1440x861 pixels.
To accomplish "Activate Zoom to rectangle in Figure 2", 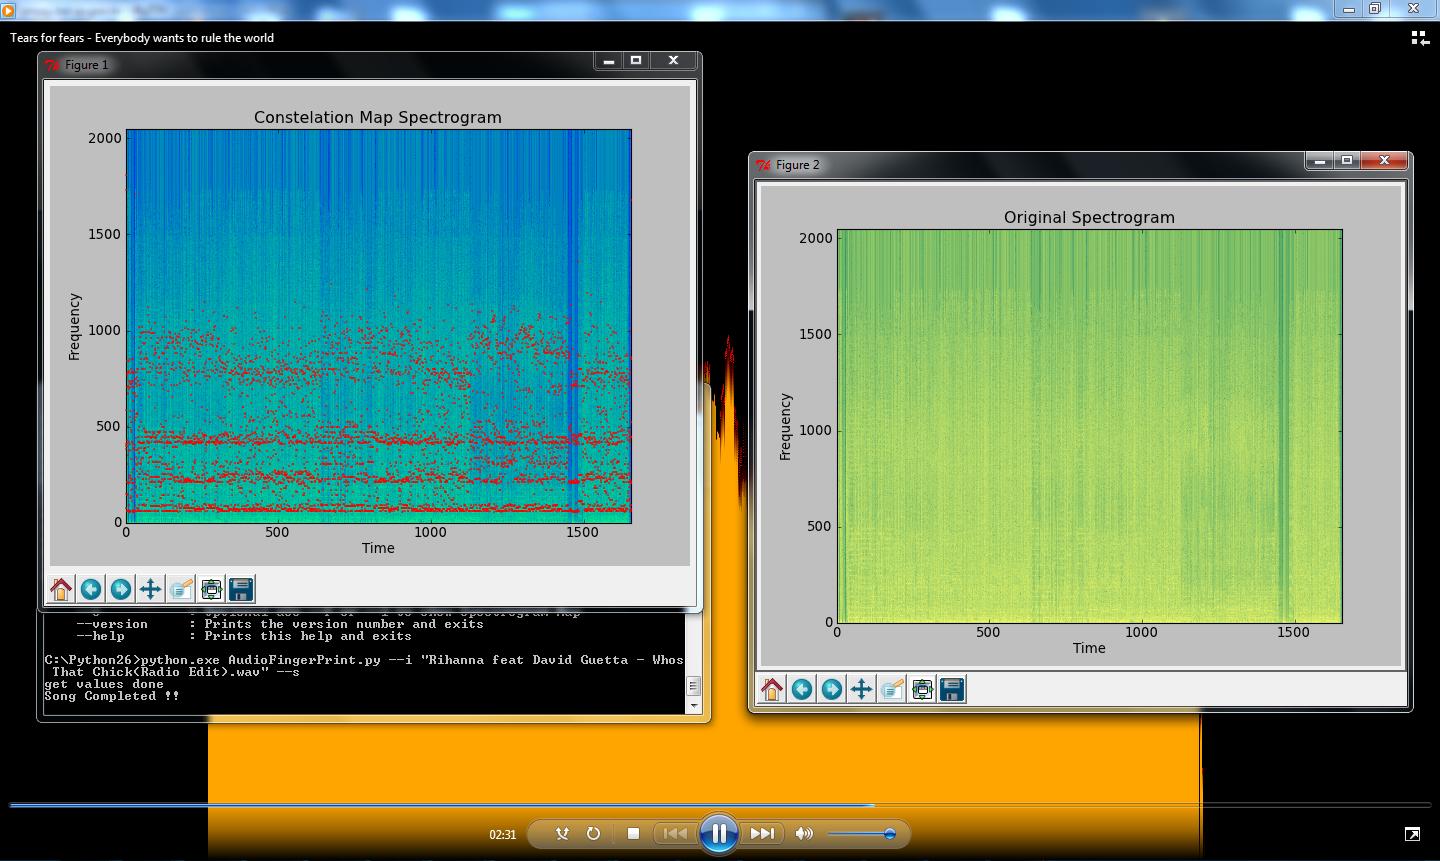I will 892,689.
